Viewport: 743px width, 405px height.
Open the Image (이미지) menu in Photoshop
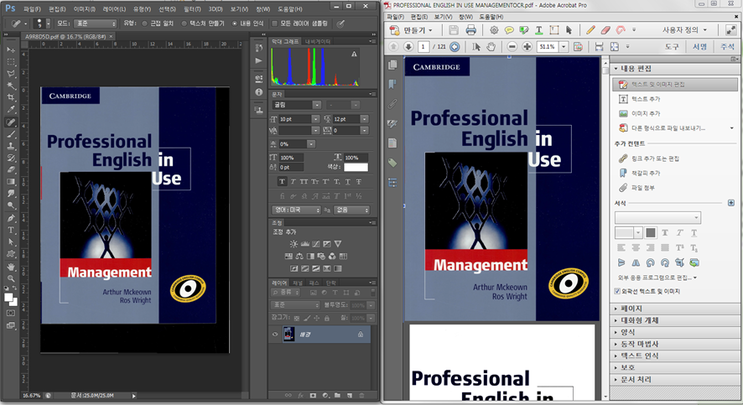(x=84, y=9)
